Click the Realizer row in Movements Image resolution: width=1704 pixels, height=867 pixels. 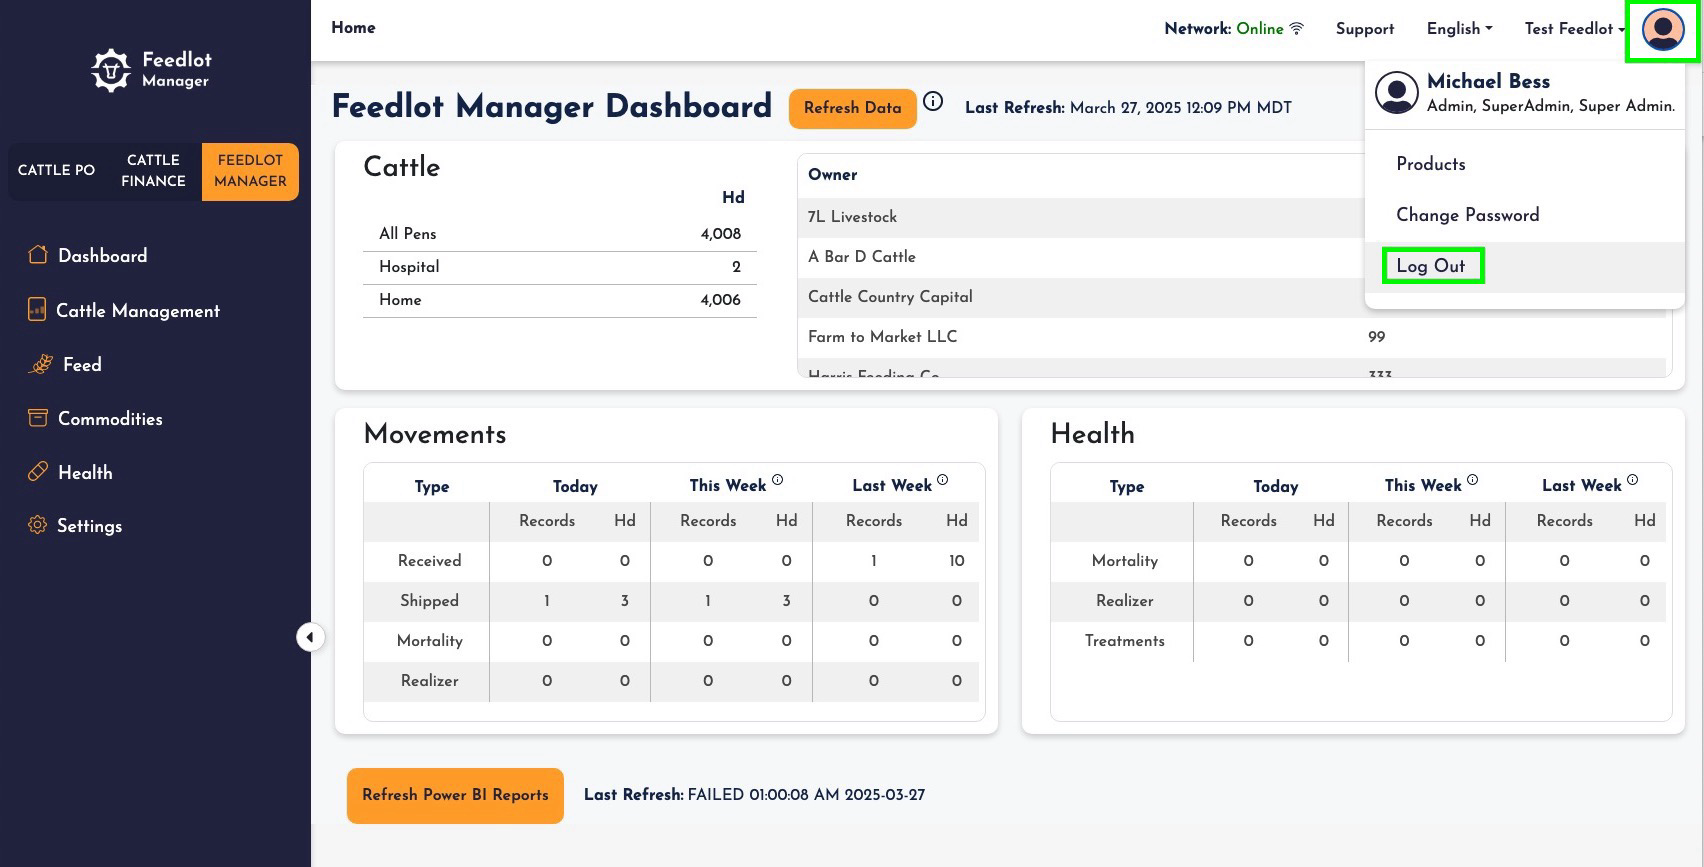tap(672, 681)
